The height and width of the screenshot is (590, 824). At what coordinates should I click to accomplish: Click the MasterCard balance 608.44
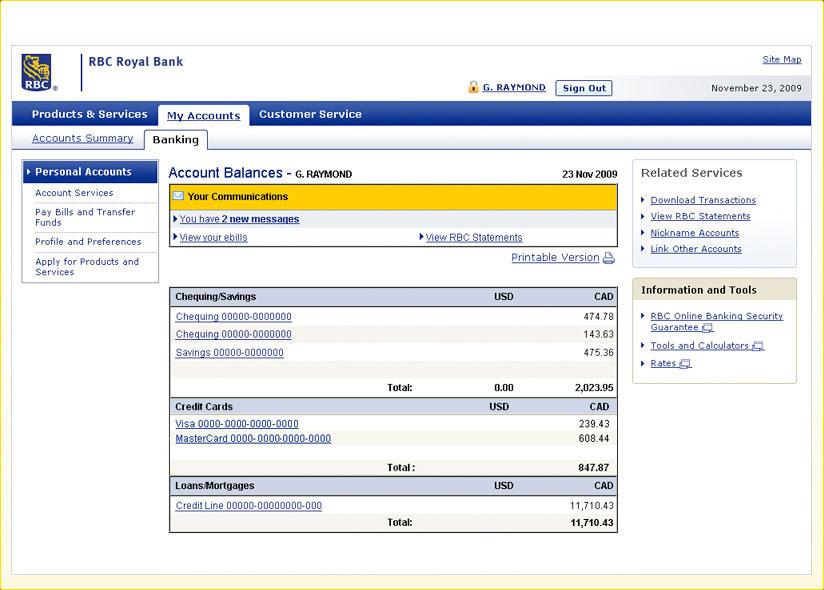(x=594, y=438)
